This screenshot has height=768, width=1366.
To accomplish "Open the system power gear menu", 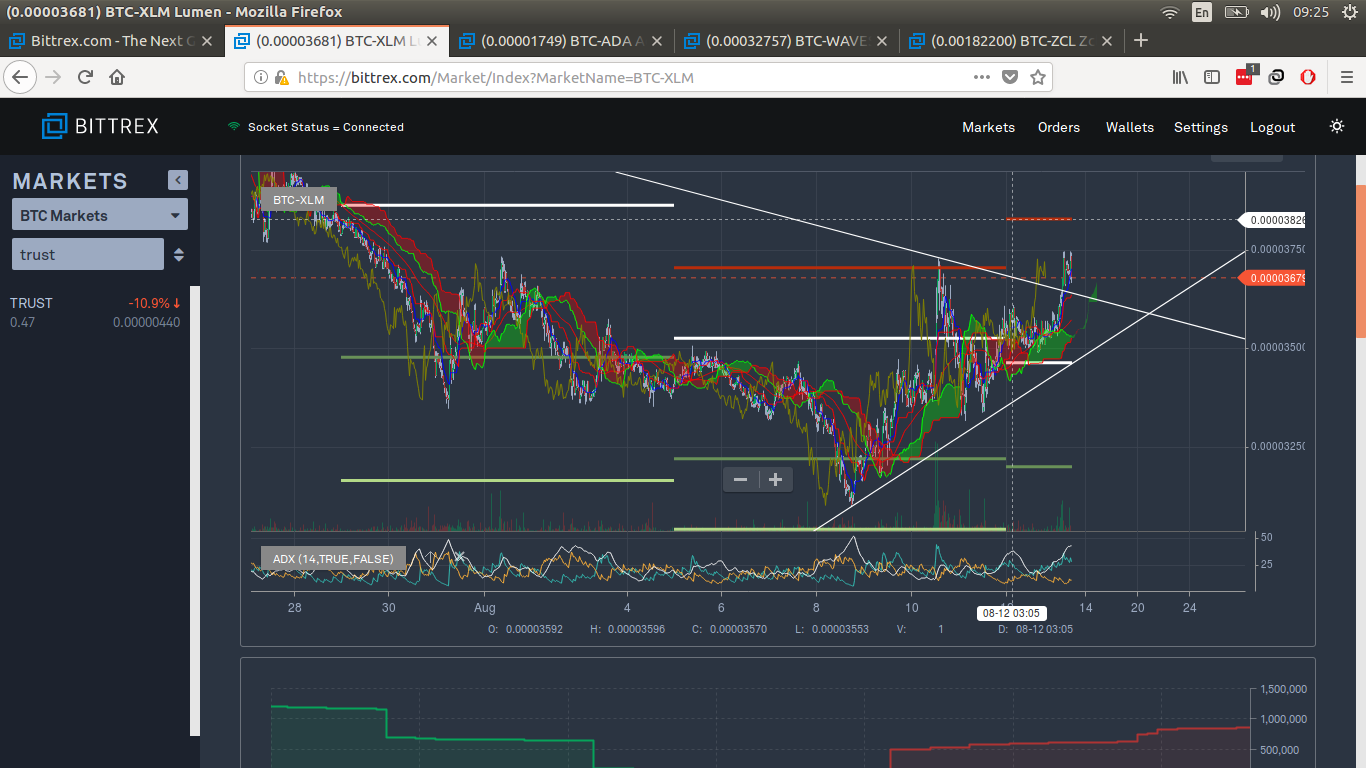I will (x=1350, y=12).
